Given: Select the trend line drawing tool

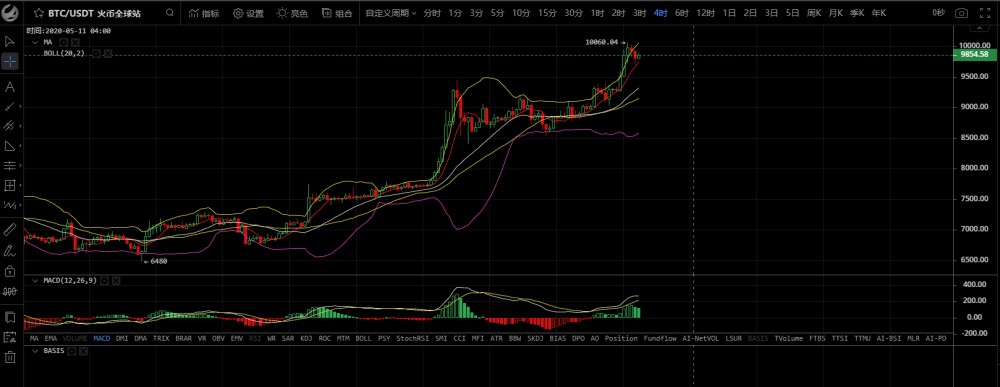Looking at the screenshot, I should (x=10, y=106).
